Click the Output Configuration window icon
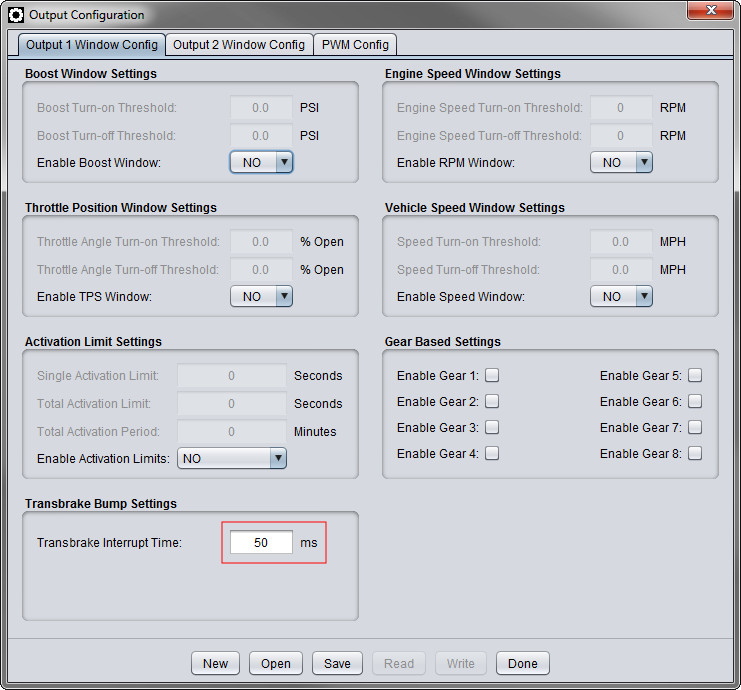Image resolution: width=741 pixels, height=690 pixels. tap(16, 15)
